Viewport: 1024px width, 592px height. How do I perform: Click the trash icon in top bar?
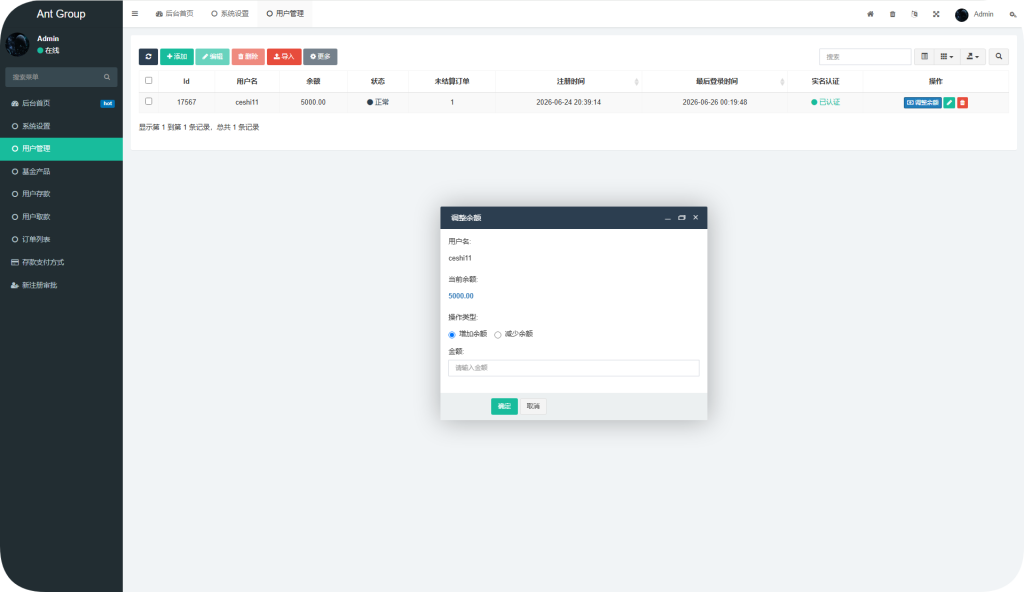(x=892, y=14)
